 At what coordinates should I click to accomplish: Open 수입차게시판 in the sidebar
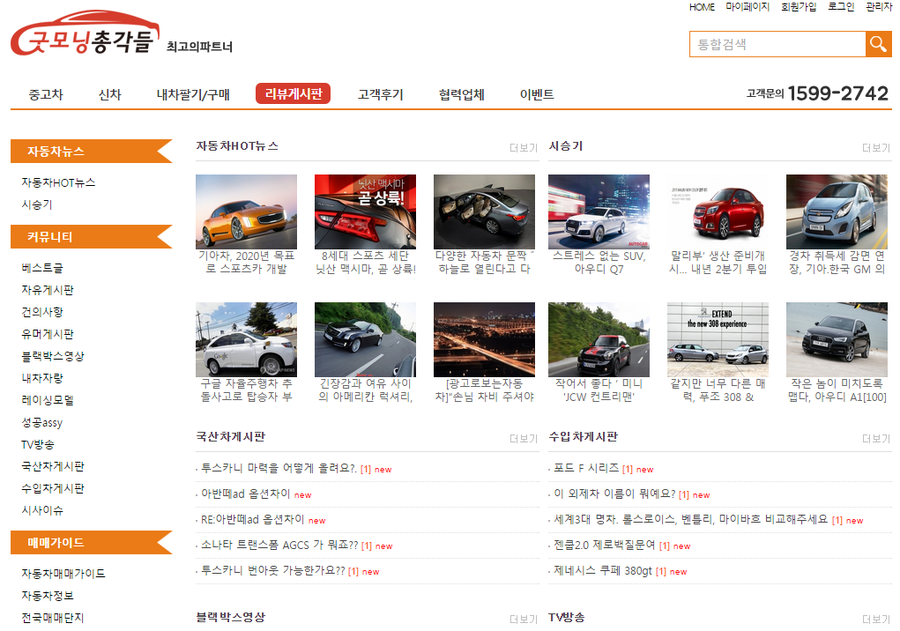[x=53, y=489]
